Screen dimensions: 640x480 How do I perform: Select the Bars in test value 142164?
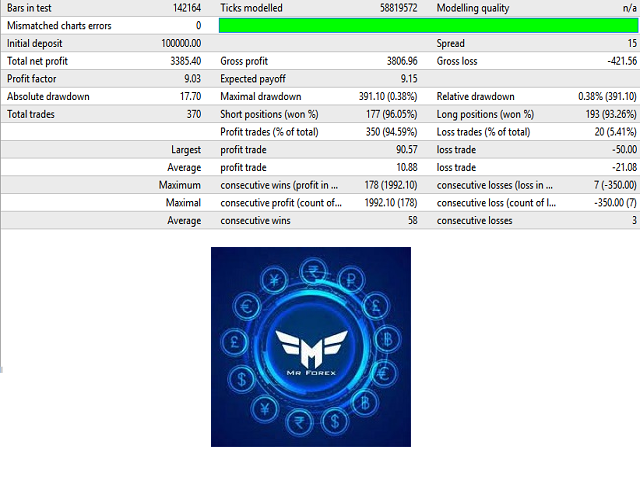[x=187, y=8]
